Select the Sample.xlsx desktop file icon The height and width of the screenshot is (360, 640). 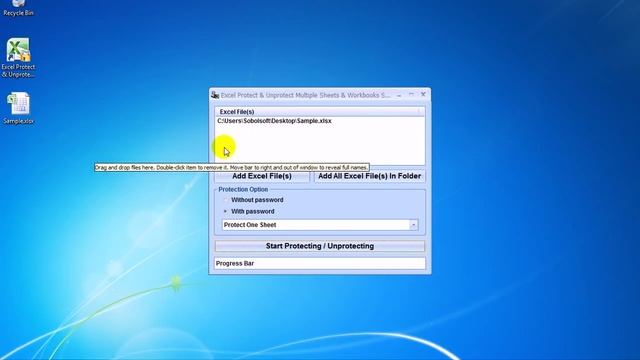click(18, 108)
